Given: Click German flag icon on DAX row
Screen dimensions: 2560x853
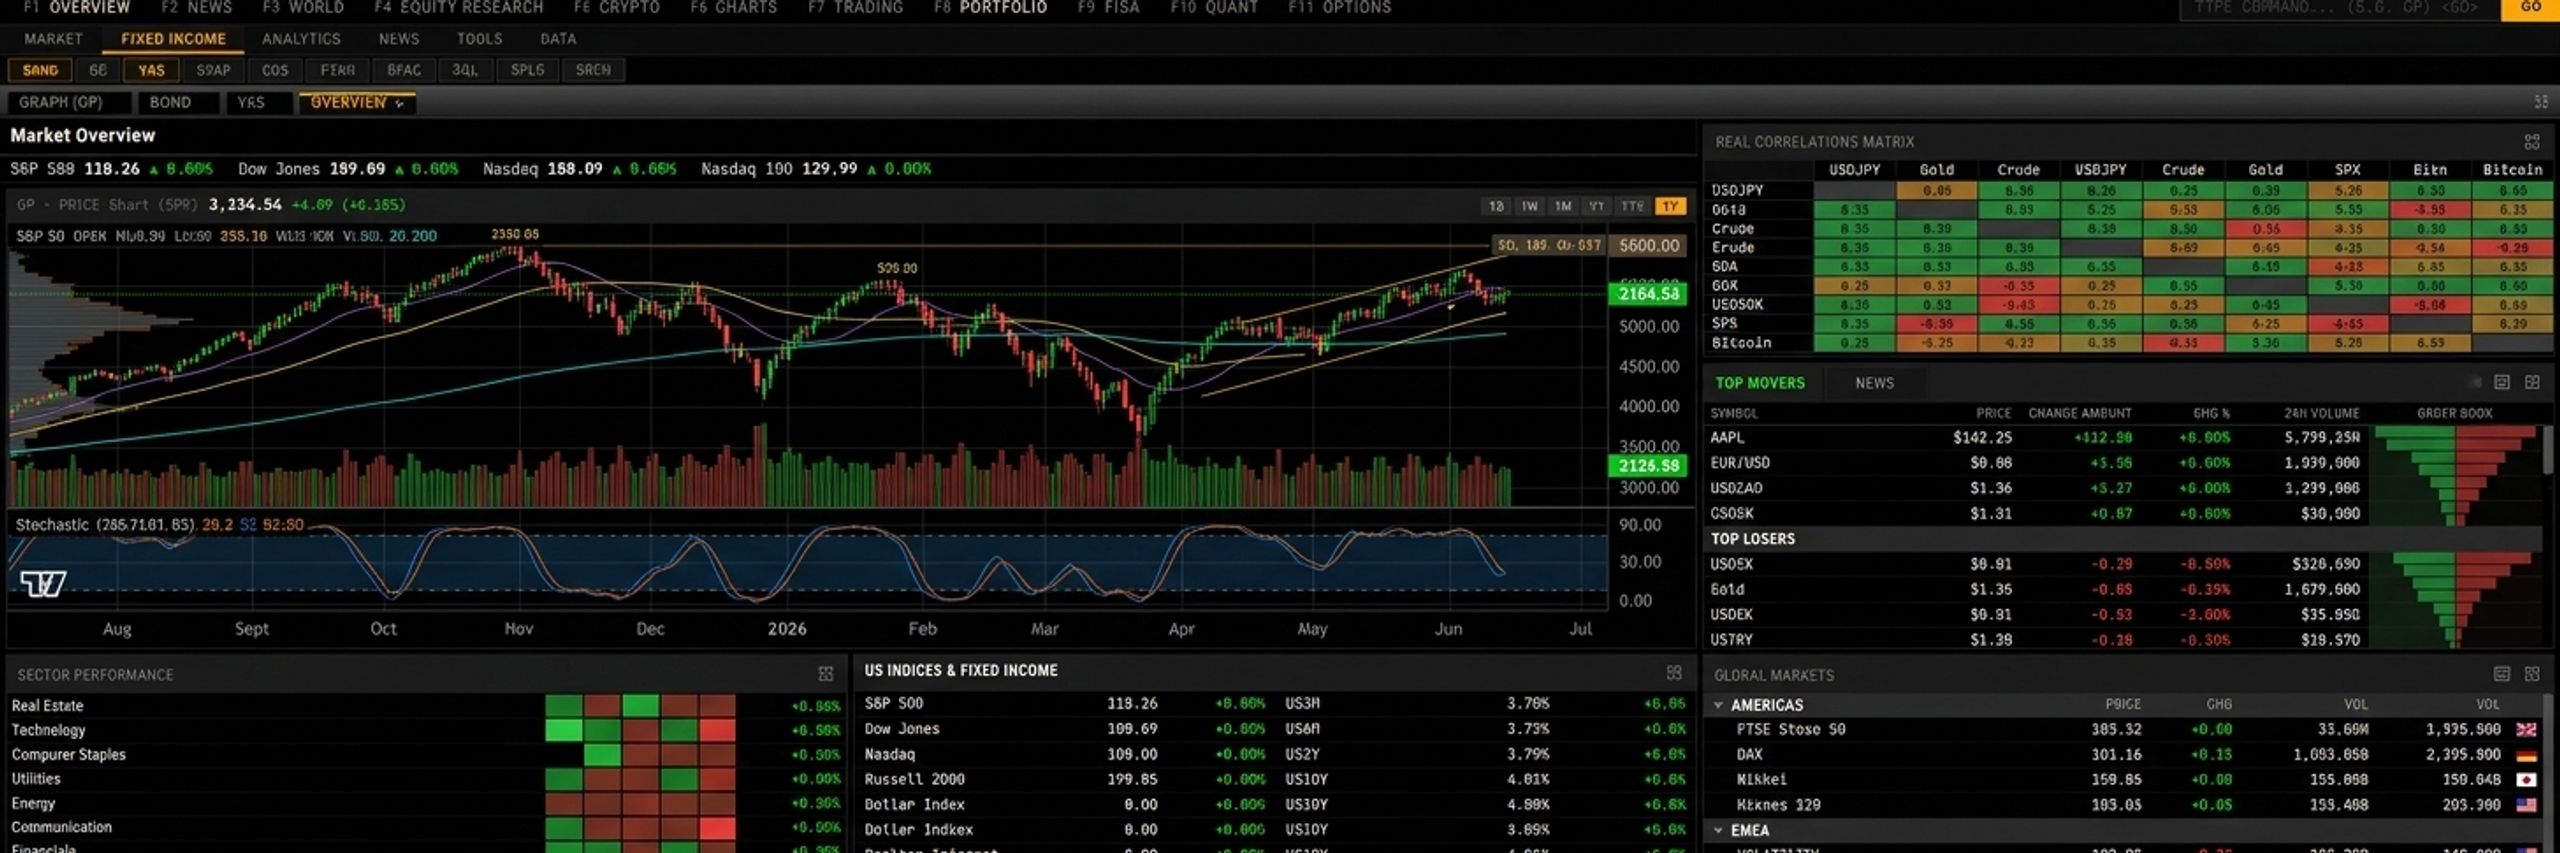Looking at the screenshot, I should [2526, 755].
